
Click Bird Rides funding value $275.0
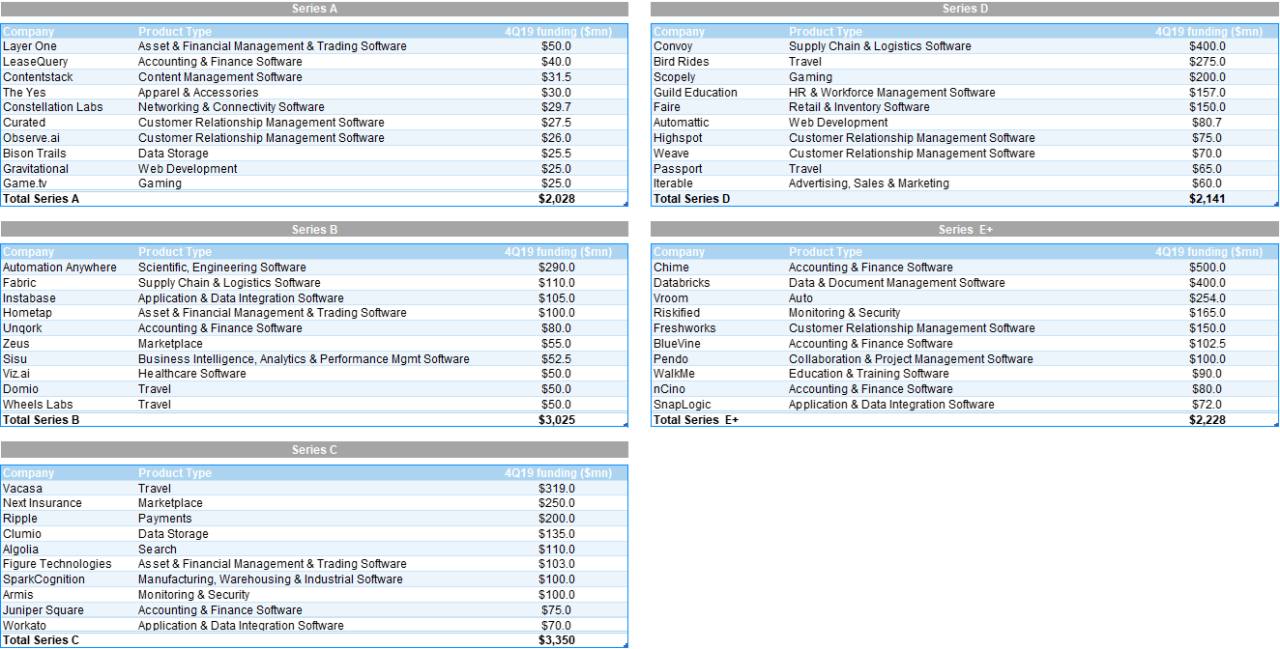[x=1207, y=62]
